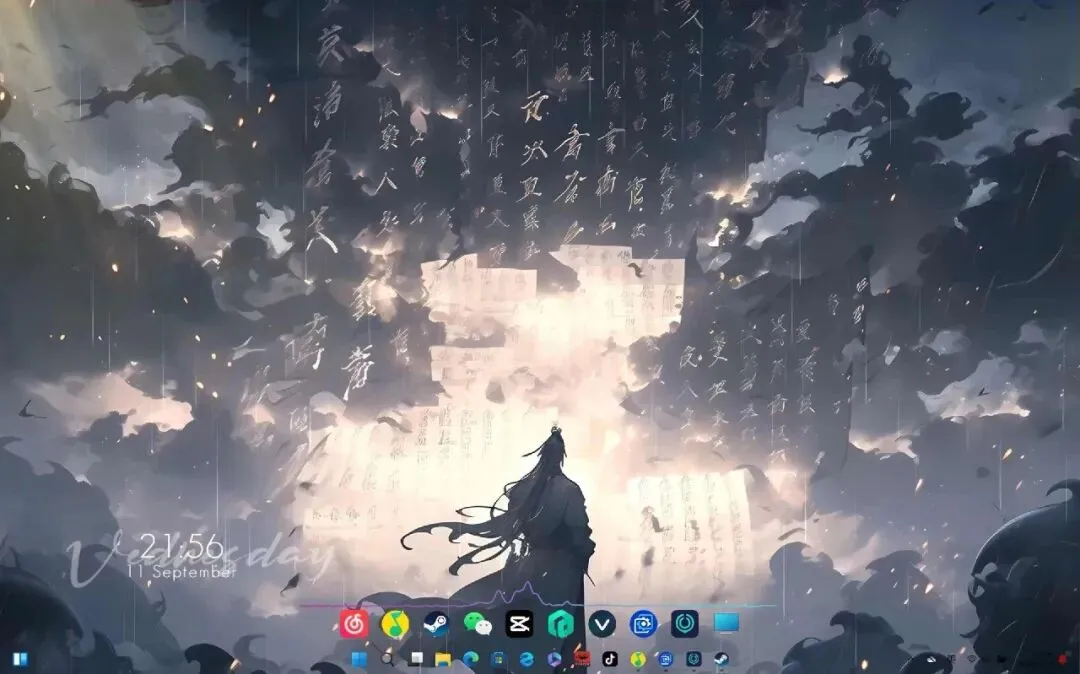The width and height of the screenshot is (1080, 674).
Task: Launch QQ Music from the dock
Action: [395, 624]
